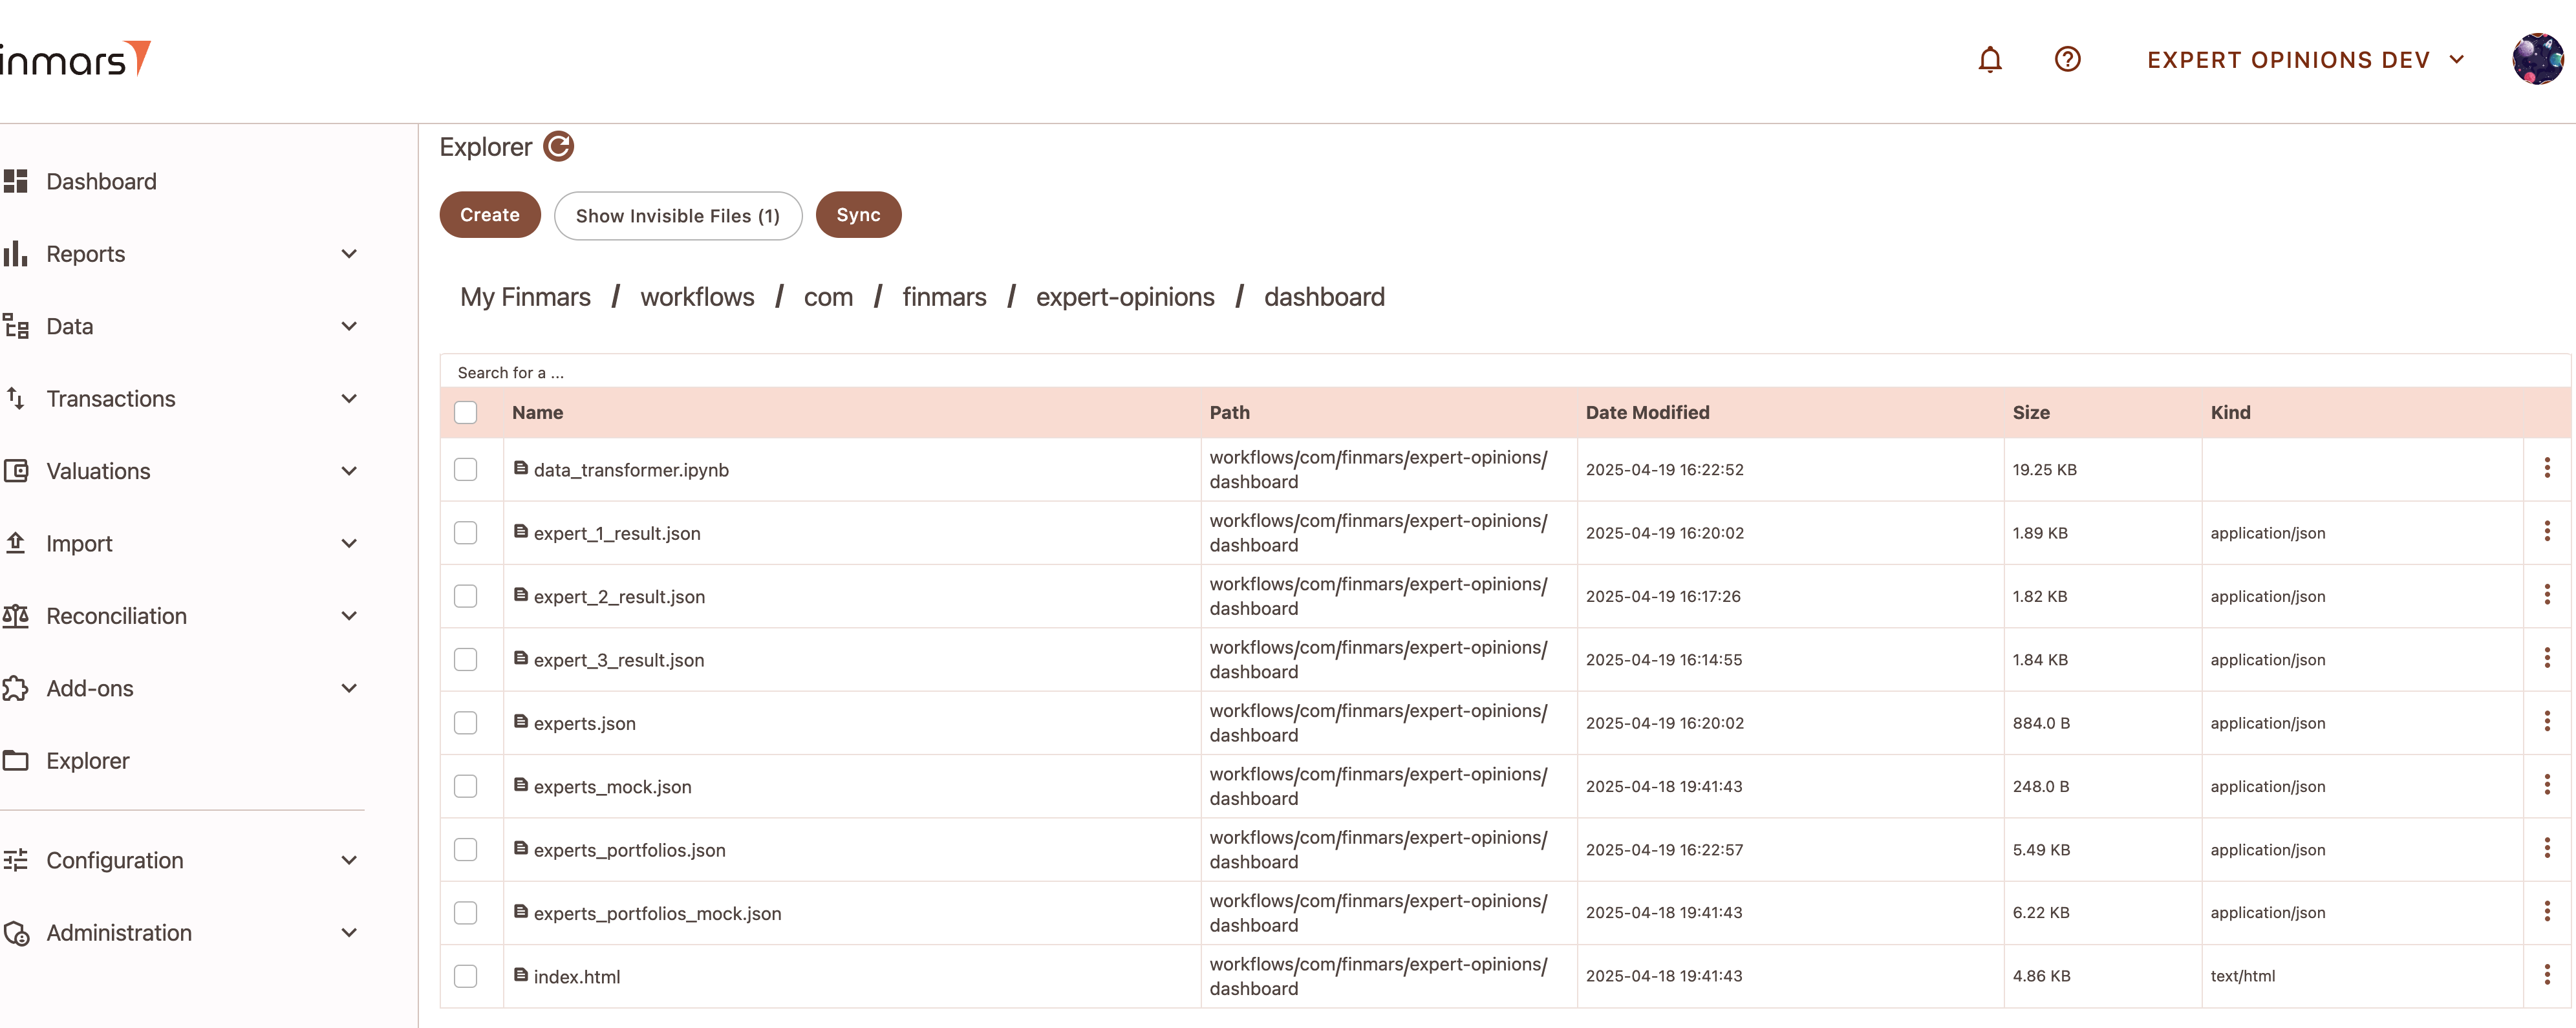Click the Import upload icon
The image size is (2576, 1028).
coord(15,543)
